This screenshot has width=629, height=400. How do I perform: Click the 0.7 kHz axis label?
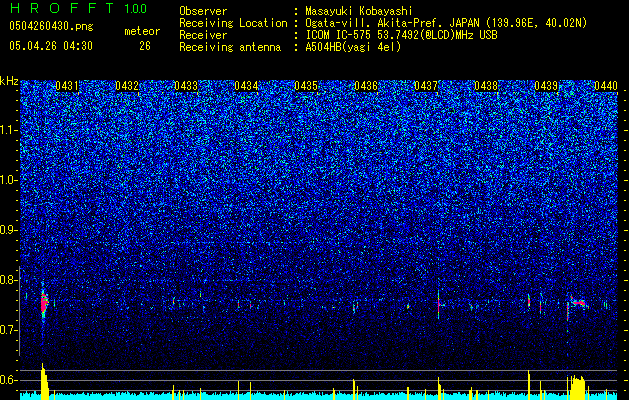[9, 330]
